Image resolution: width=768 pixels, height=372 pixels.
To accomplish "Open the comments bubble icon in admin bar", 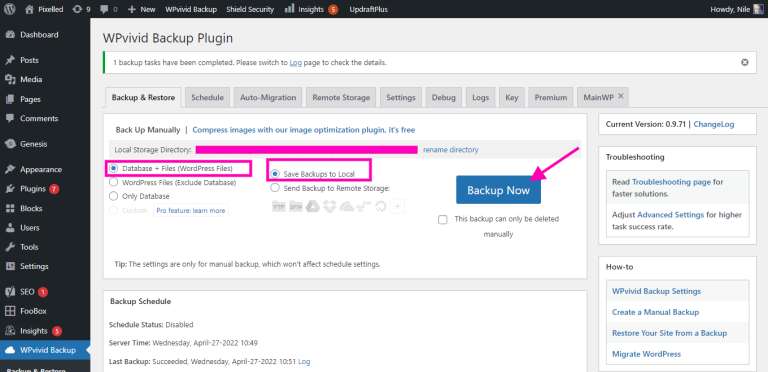I will click(x=105, y=9).
